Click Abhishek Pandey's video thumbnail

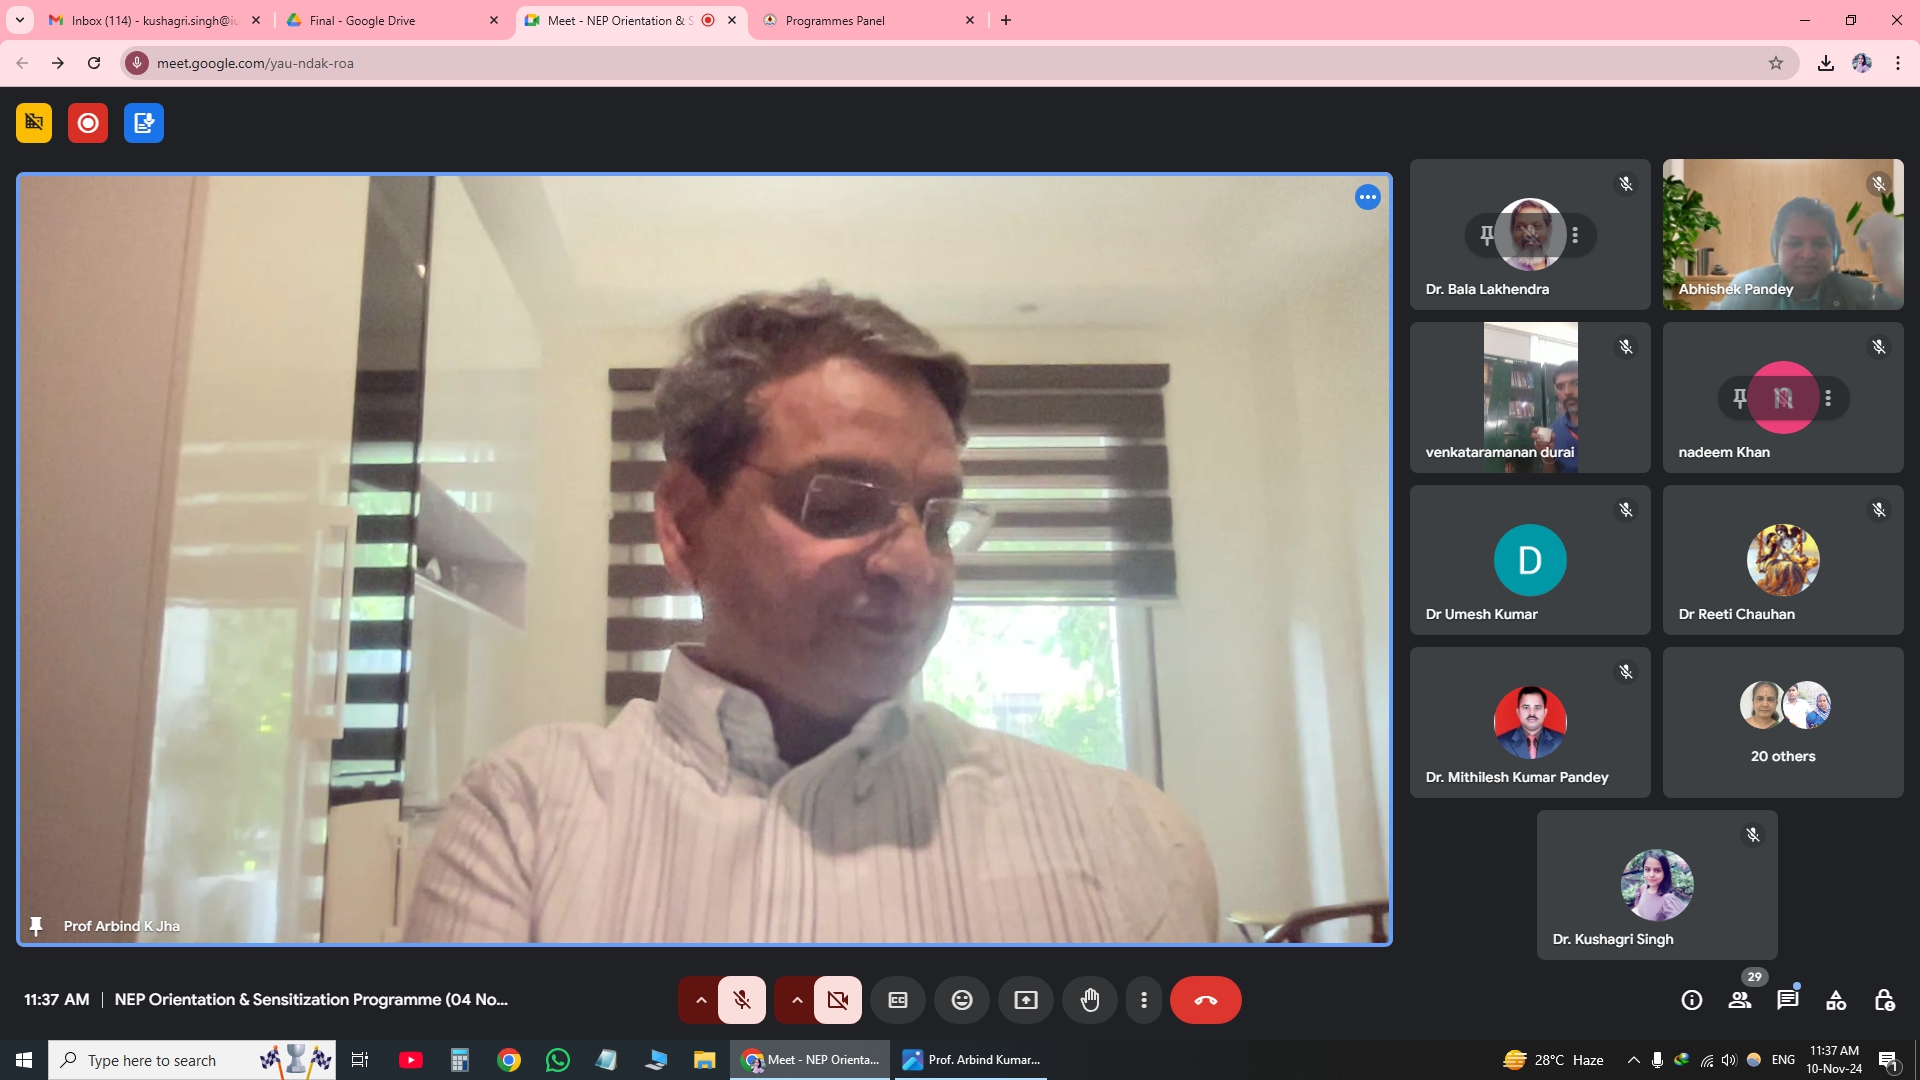click(1783, 234)
